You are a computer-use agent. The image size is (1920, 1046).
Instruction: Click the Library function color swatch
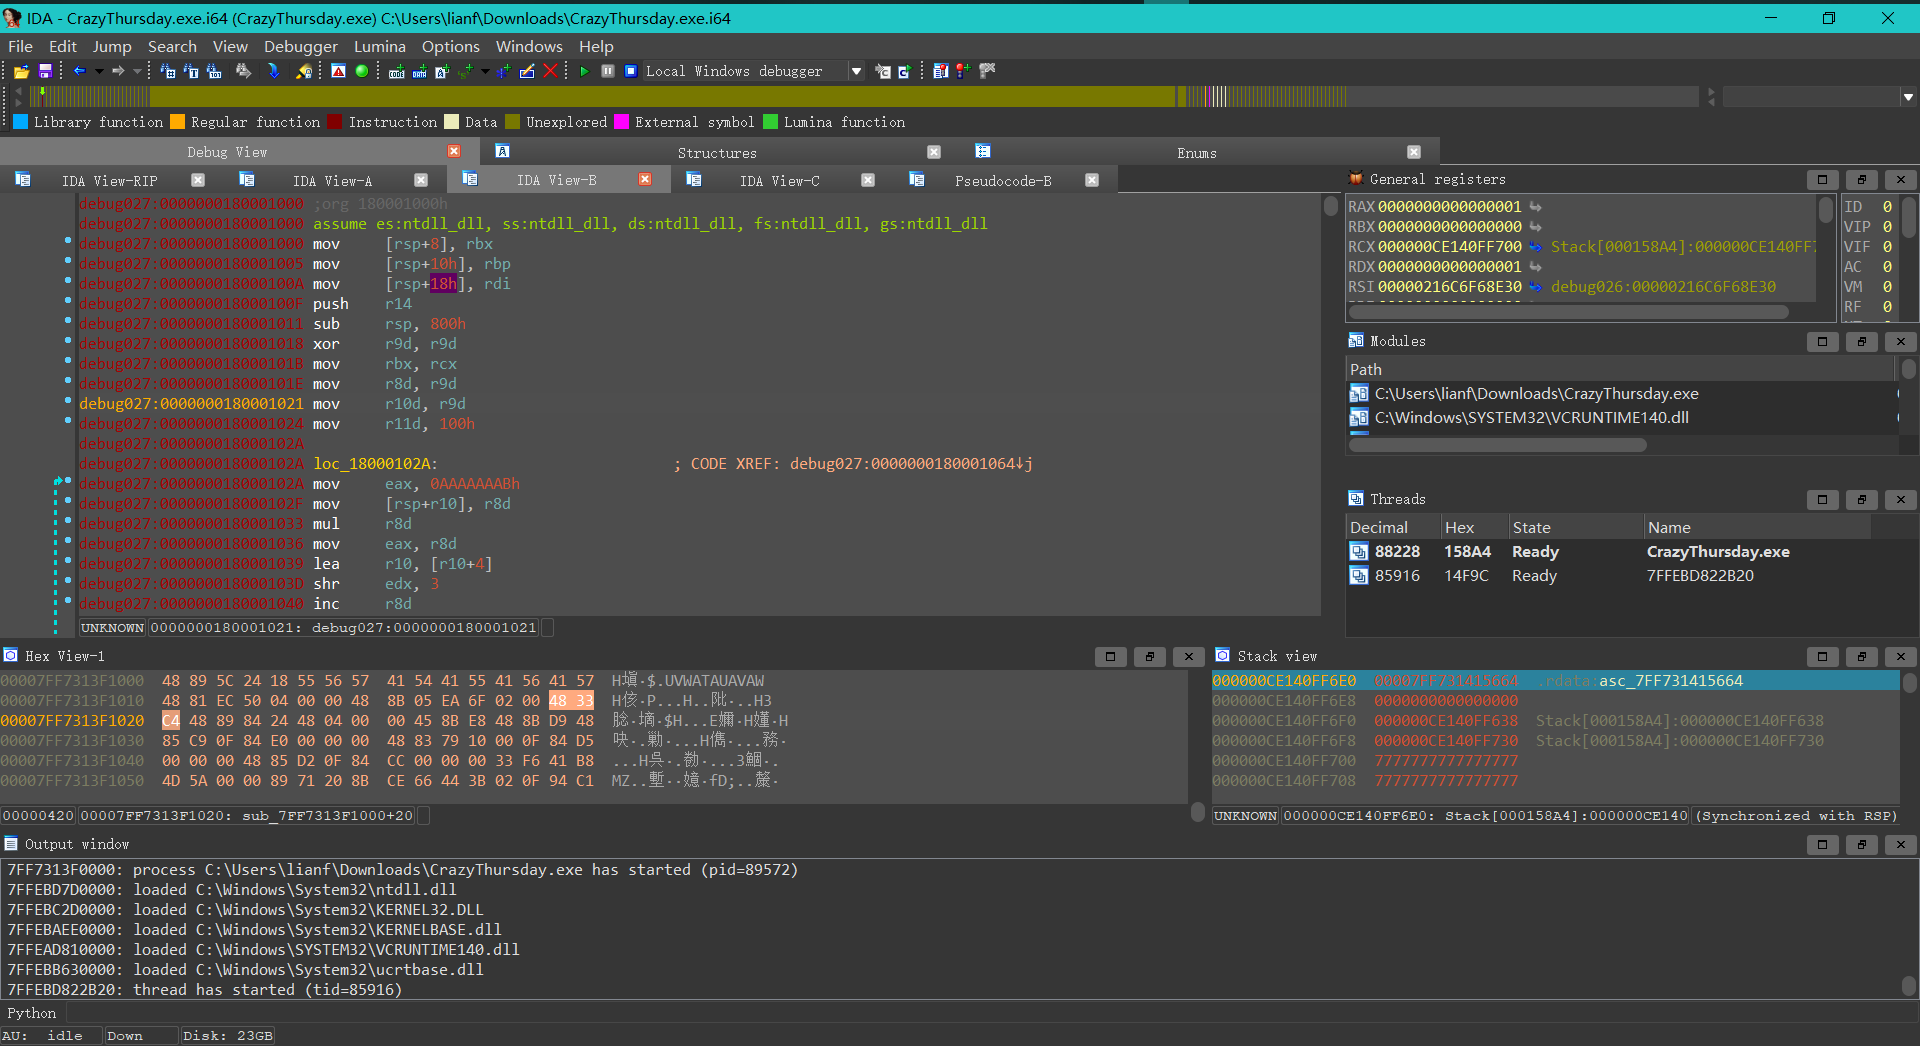pyautogui.click(x=20, y=122)
